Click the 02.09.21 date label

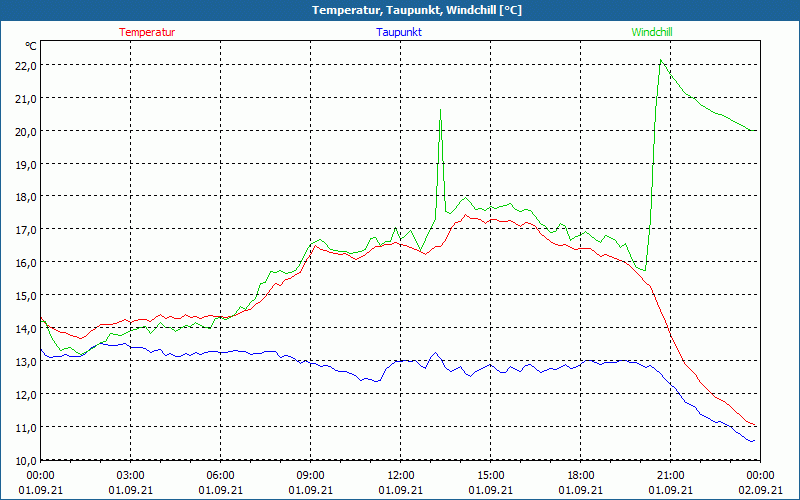point(760,490)
